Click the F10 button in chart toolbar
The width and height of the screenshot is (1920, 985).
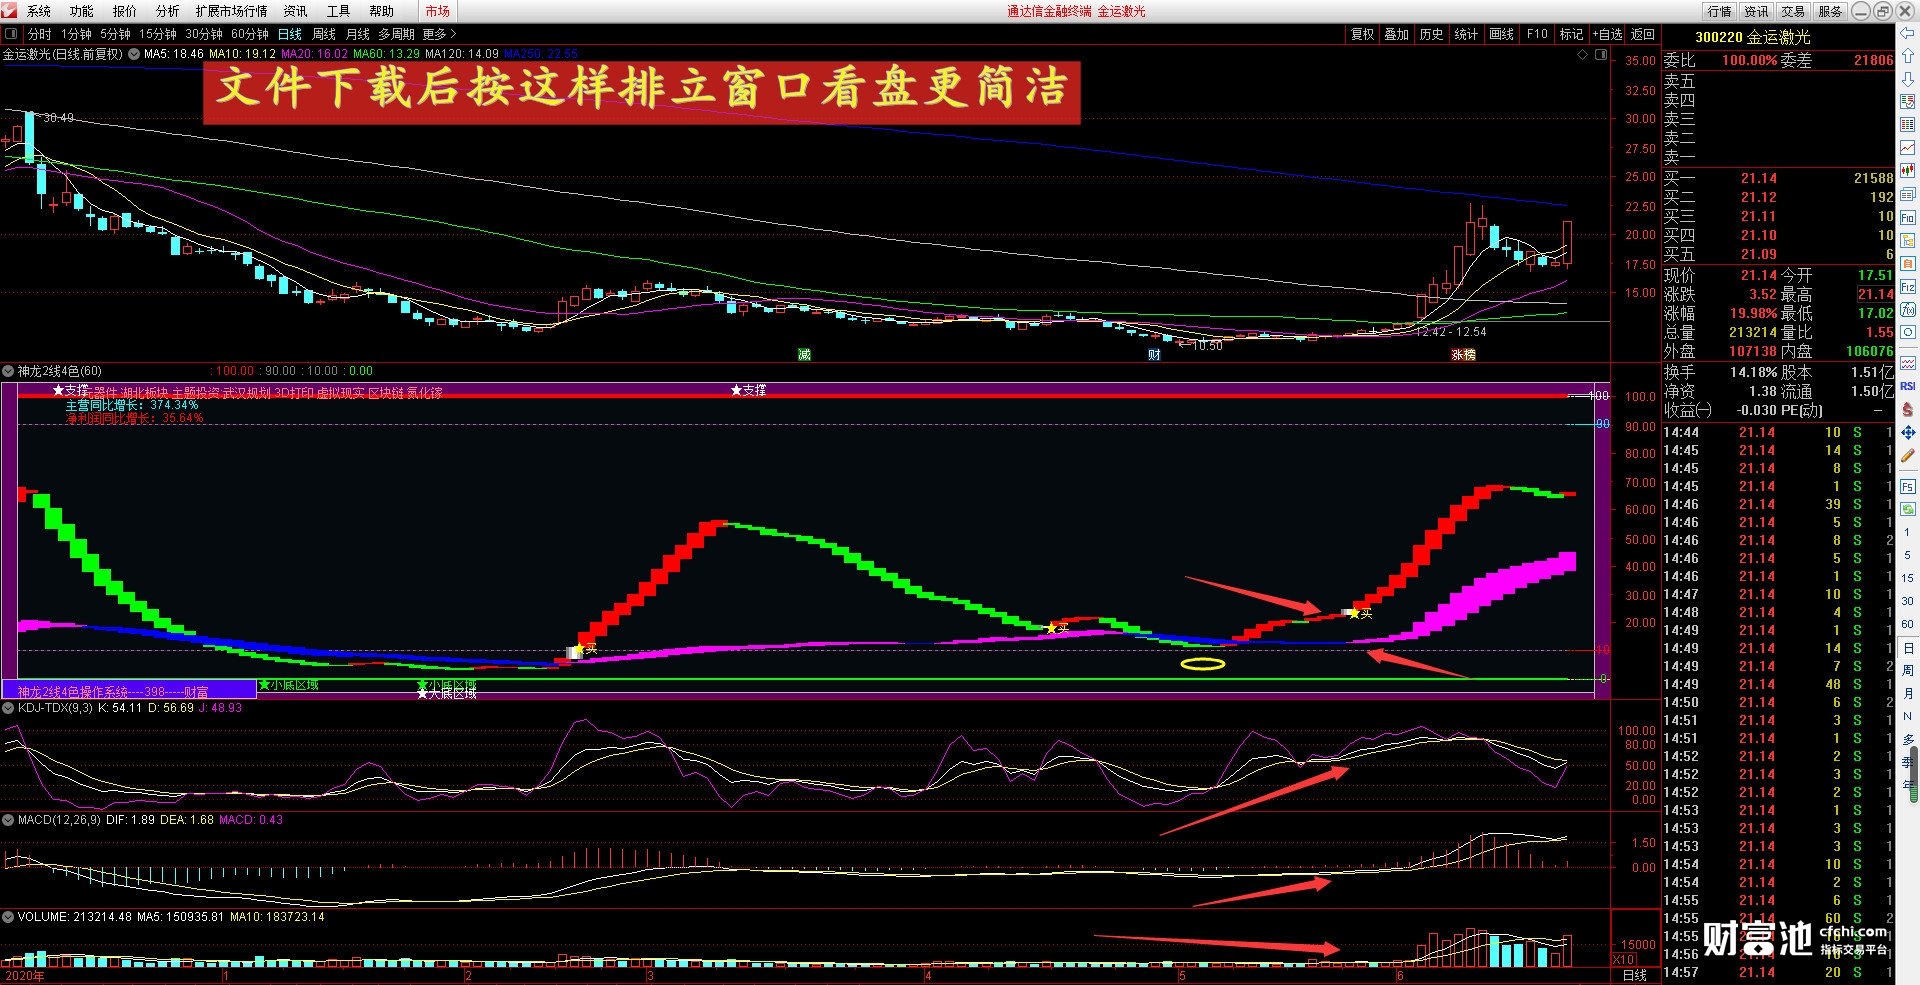1537,34
